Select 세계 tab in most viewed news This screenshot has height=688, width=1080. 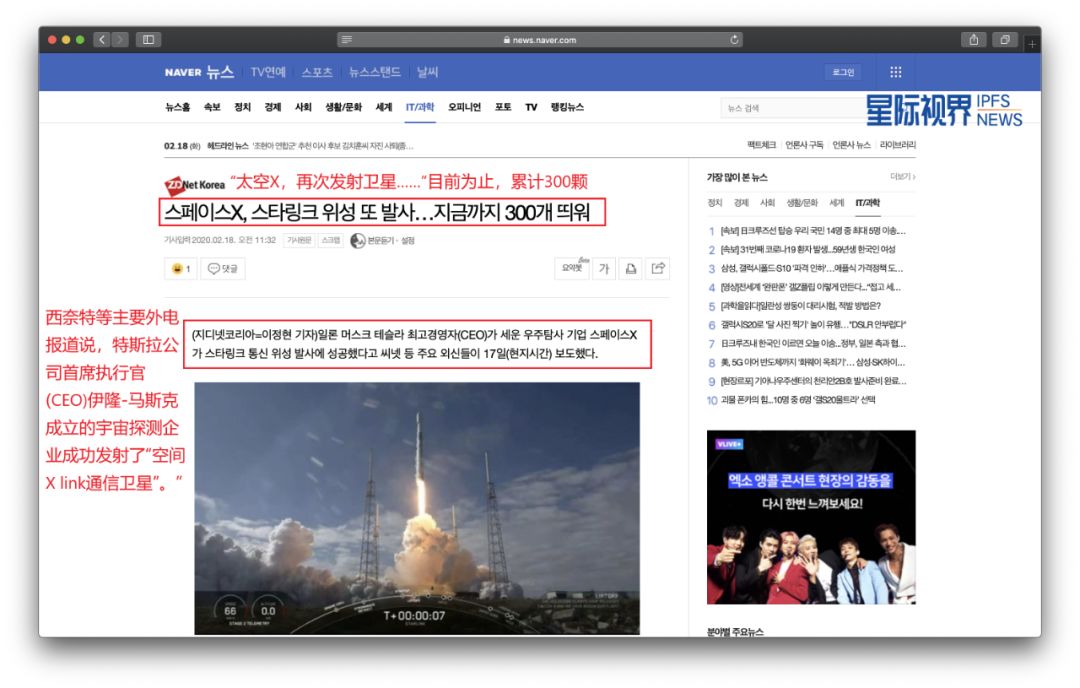pyautogui.click(x=836, y=202)
